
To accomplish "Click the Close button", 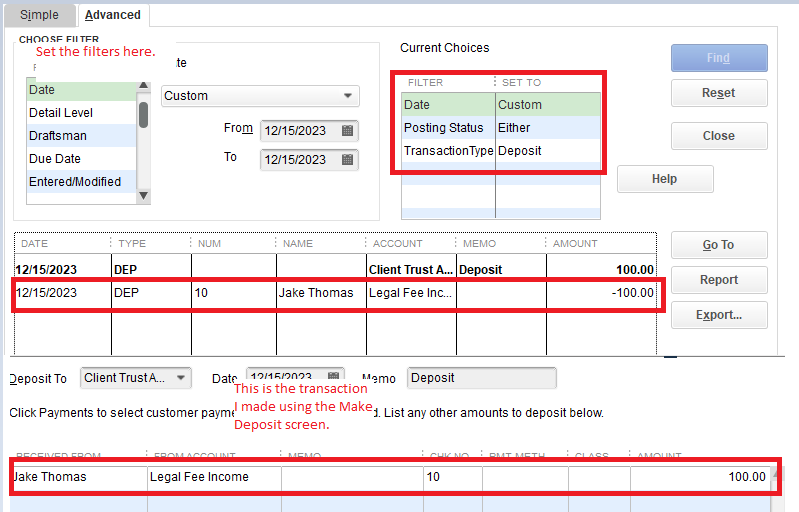I will [x=719, y=136].
